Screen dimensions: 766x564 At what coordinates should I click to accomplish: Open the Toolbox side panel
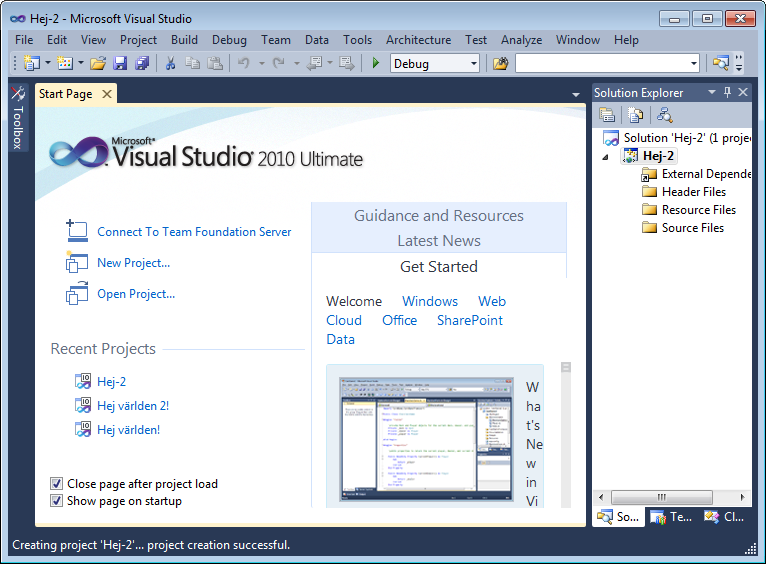[x=18, y=119]
